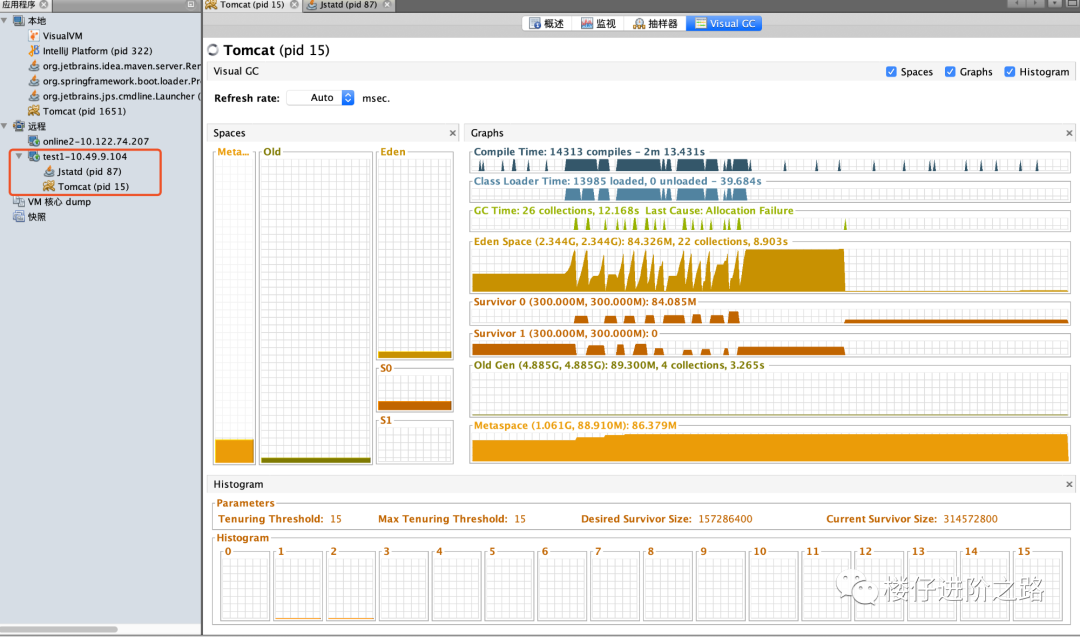
Task: Select online2-10.122.74.207 remote host
Action: pyautogui.click(x=96, y=141)
